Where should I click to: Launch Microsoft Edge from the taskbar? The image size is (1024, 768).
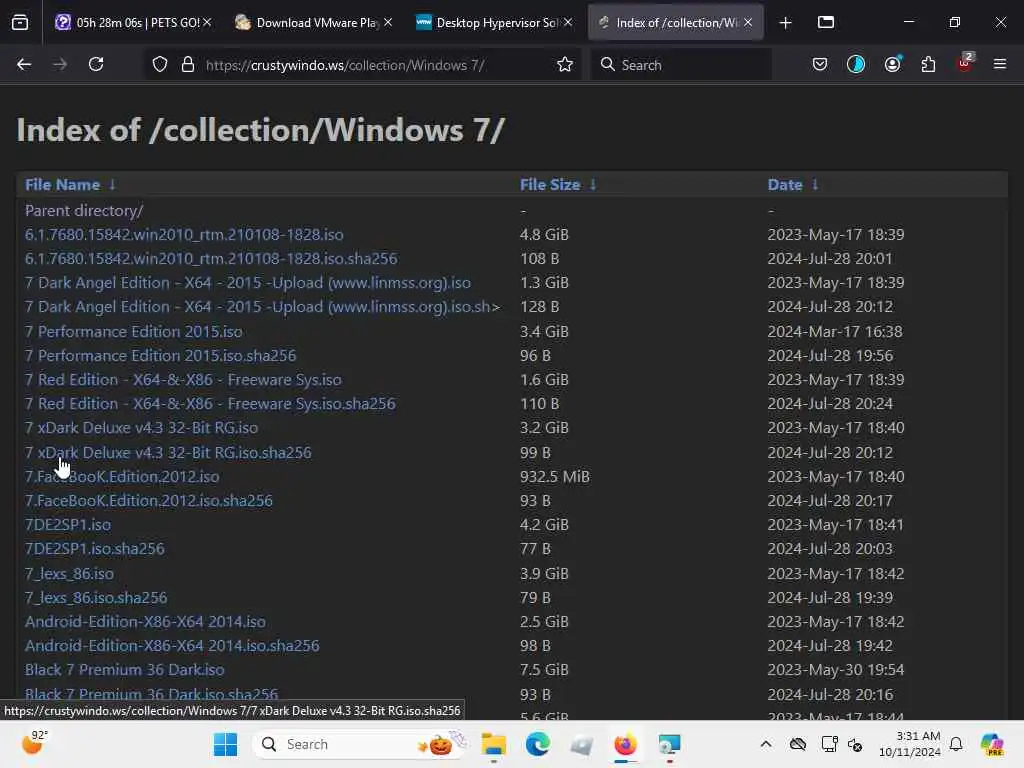pos(537,744)
